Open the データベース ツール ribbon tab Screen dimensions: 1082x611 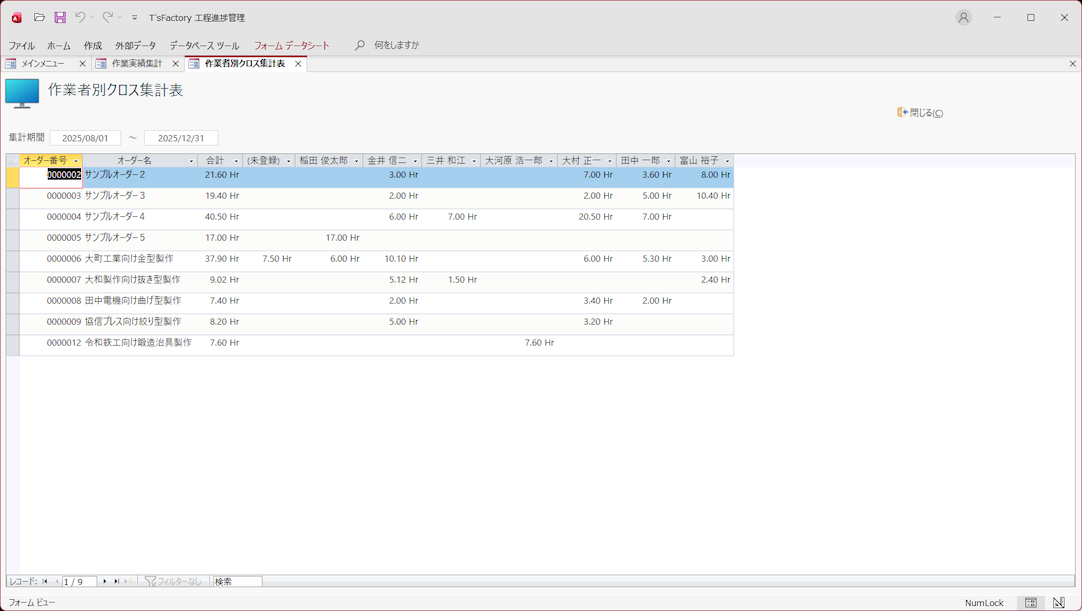[x=204, y=45]
